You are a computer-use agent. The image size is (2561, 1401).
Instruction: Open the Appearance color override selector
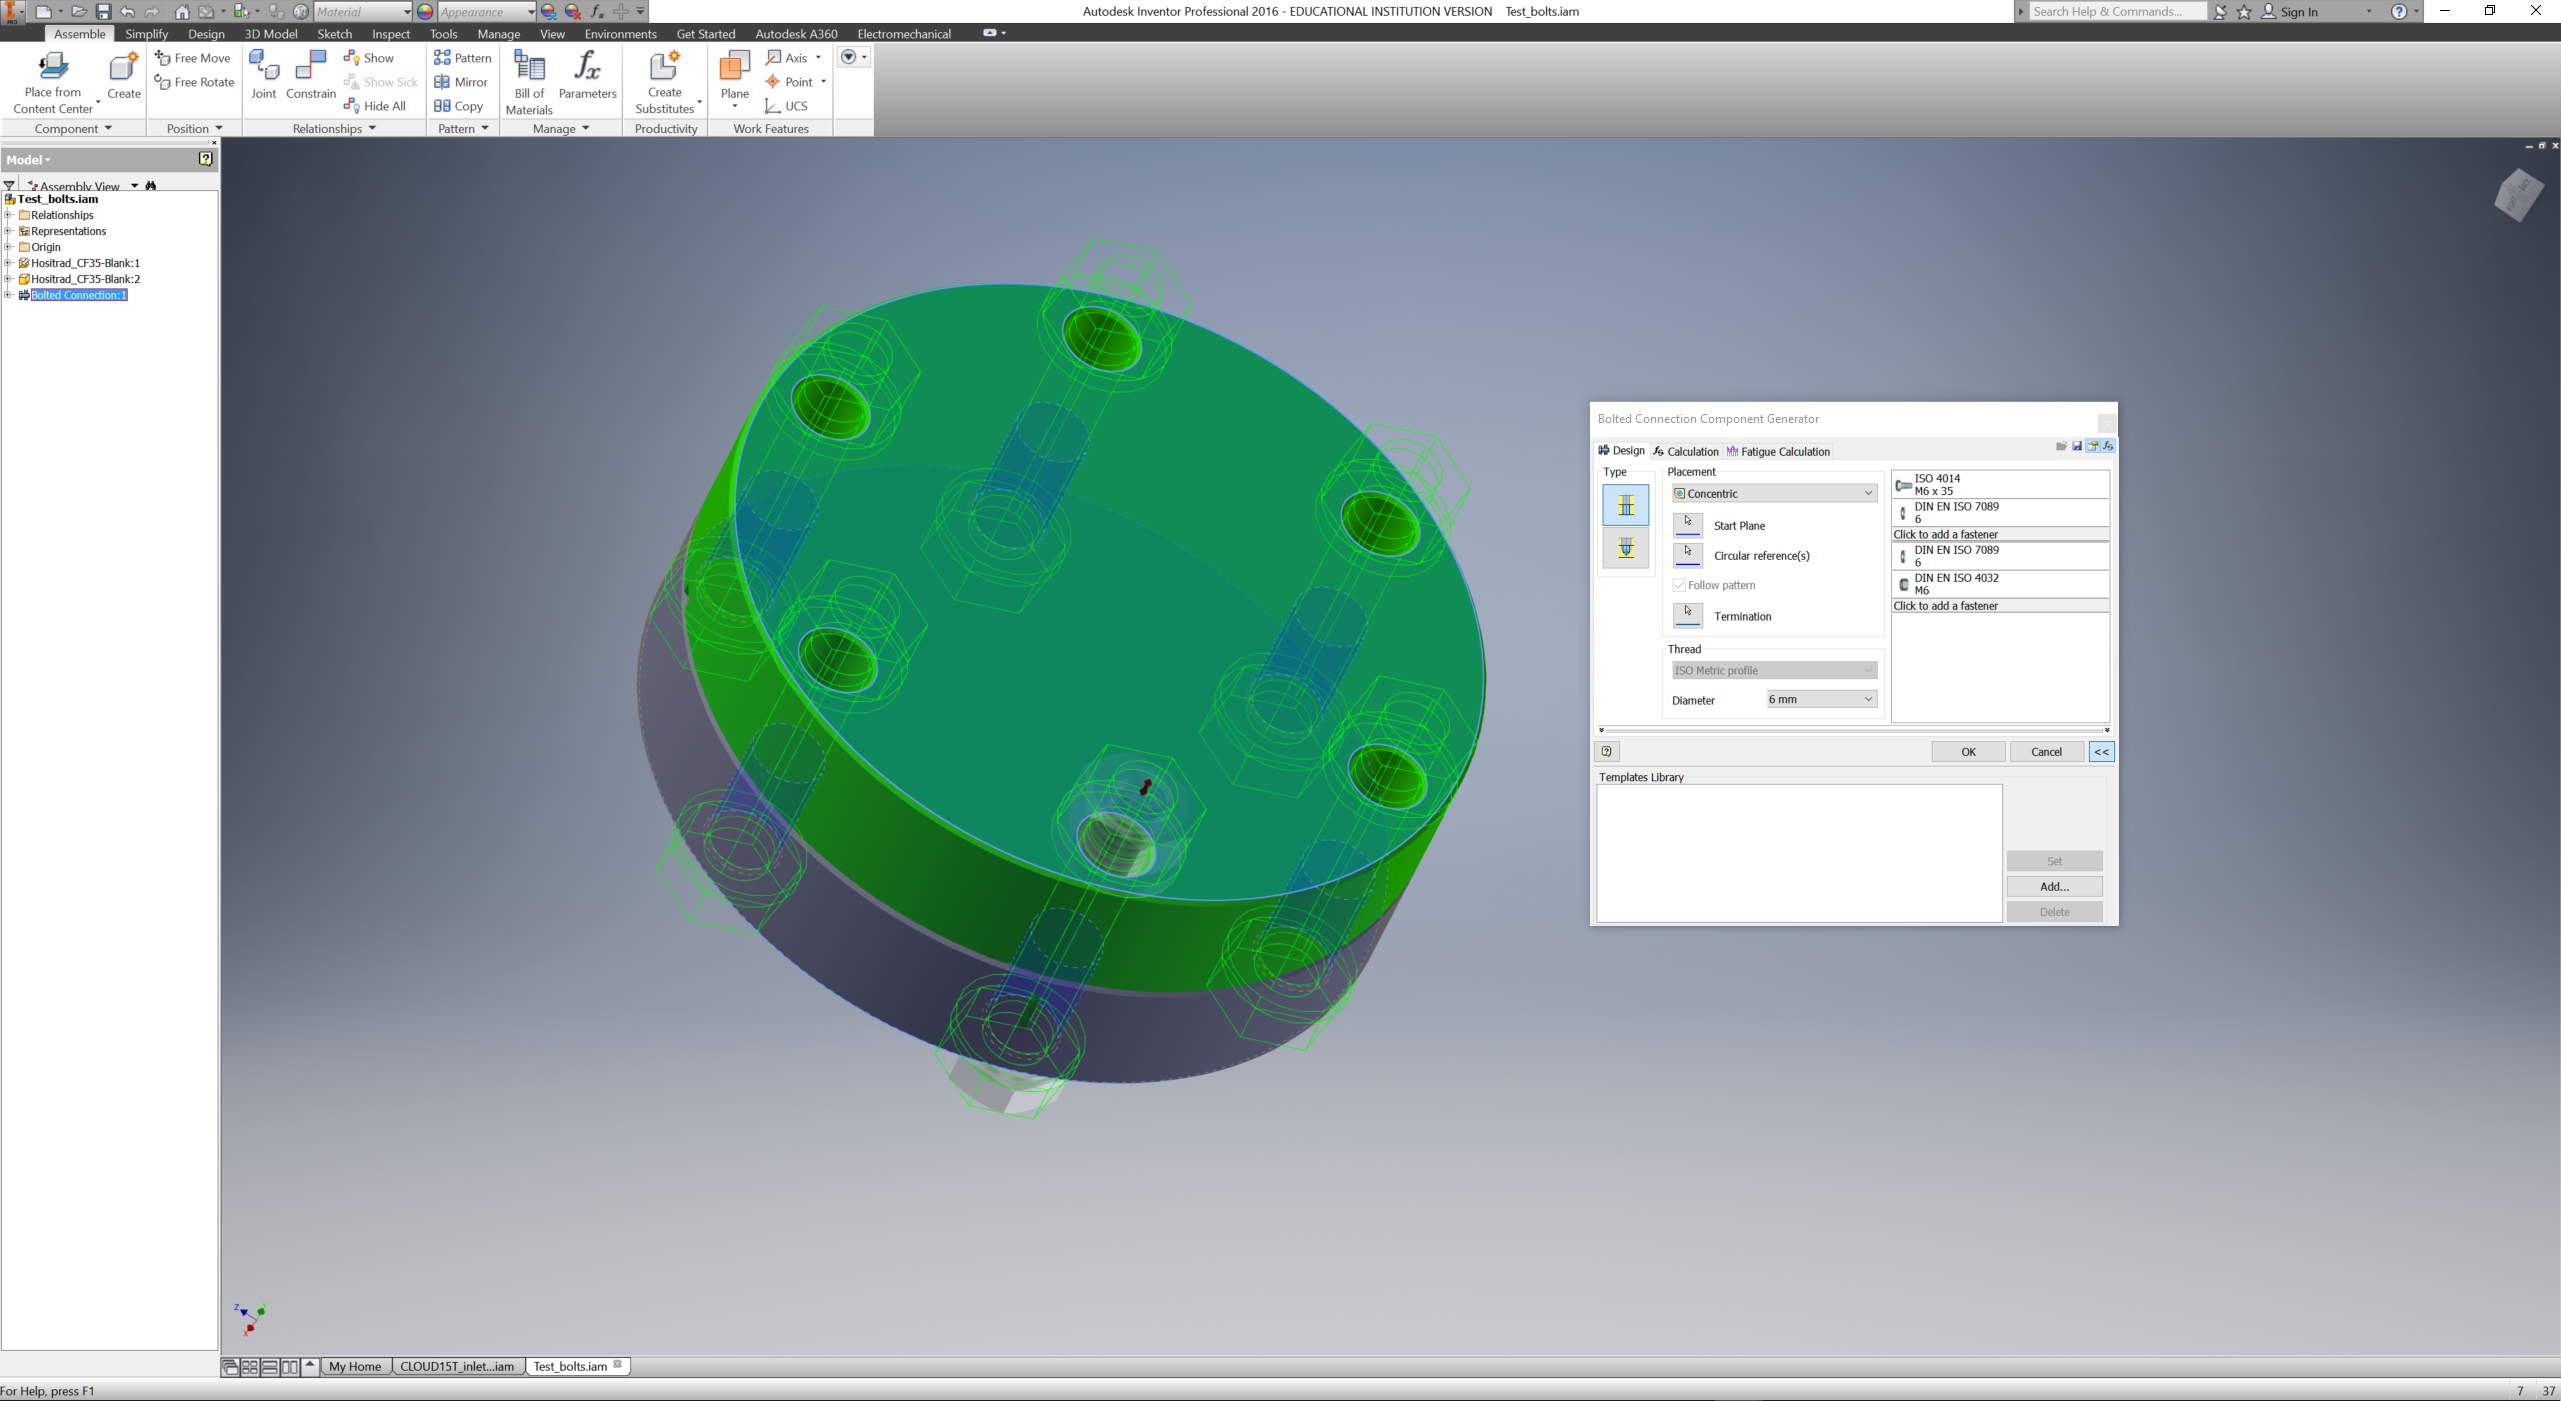486,12
